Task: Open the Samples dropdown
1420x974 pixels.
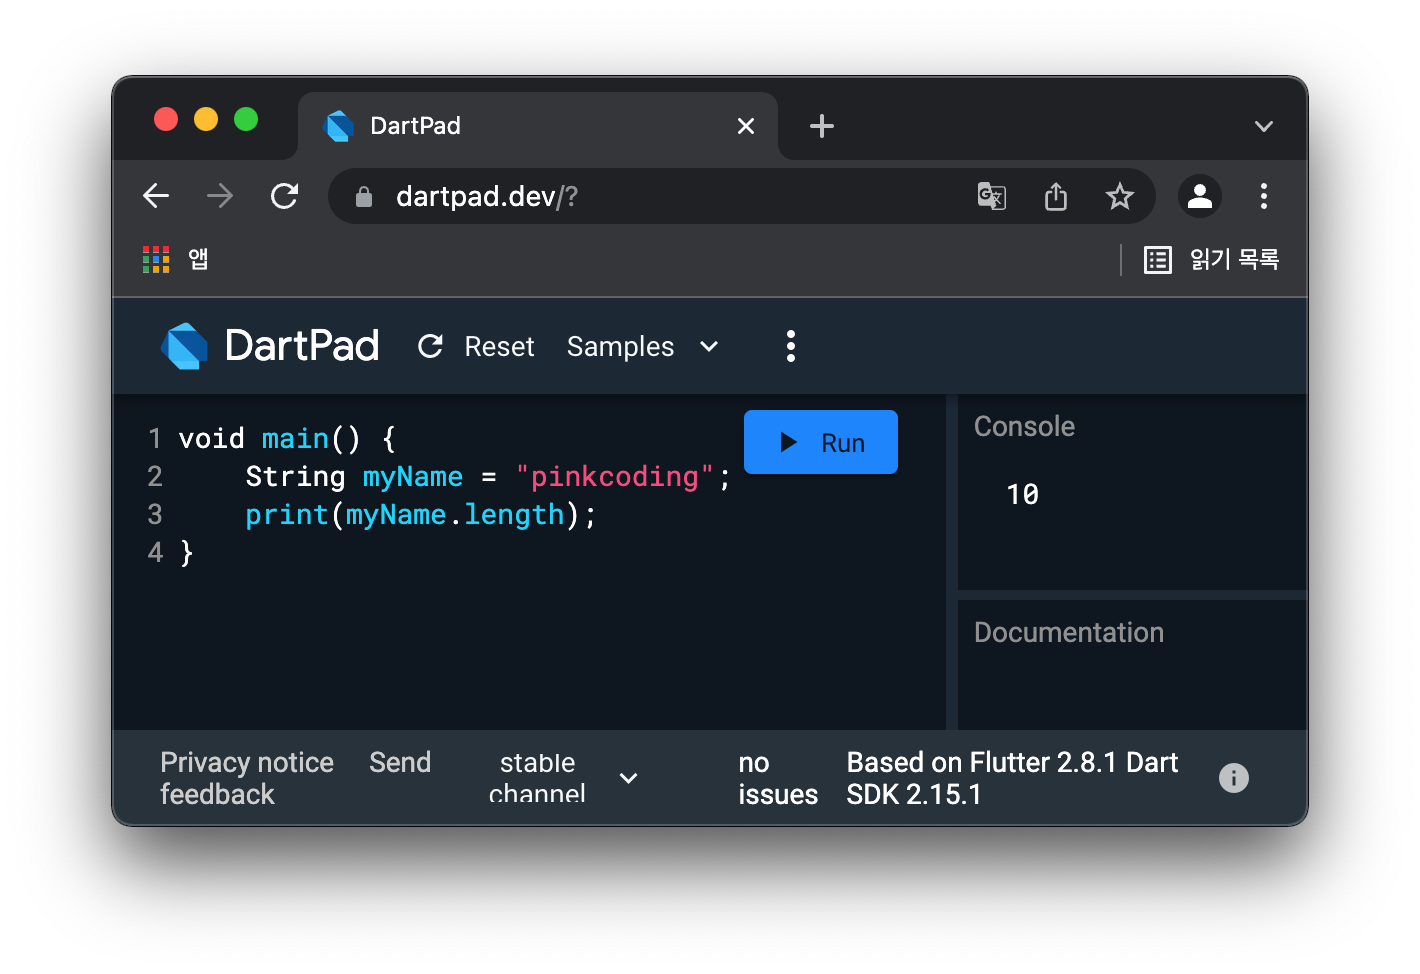Action: [643, 346]
